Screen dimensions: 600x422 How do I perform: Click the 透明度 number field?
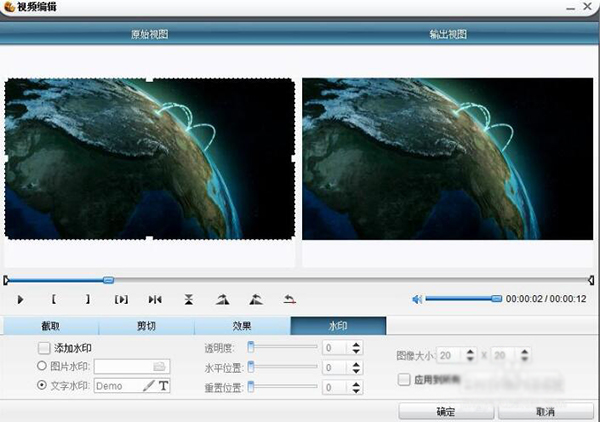tap(336, 348)
